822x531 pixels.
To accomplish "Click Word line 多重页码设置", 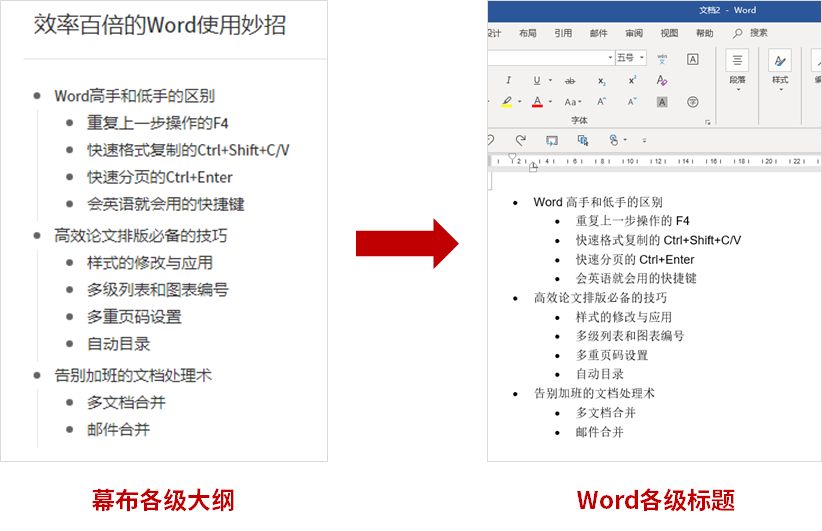I will coord(612,355).
